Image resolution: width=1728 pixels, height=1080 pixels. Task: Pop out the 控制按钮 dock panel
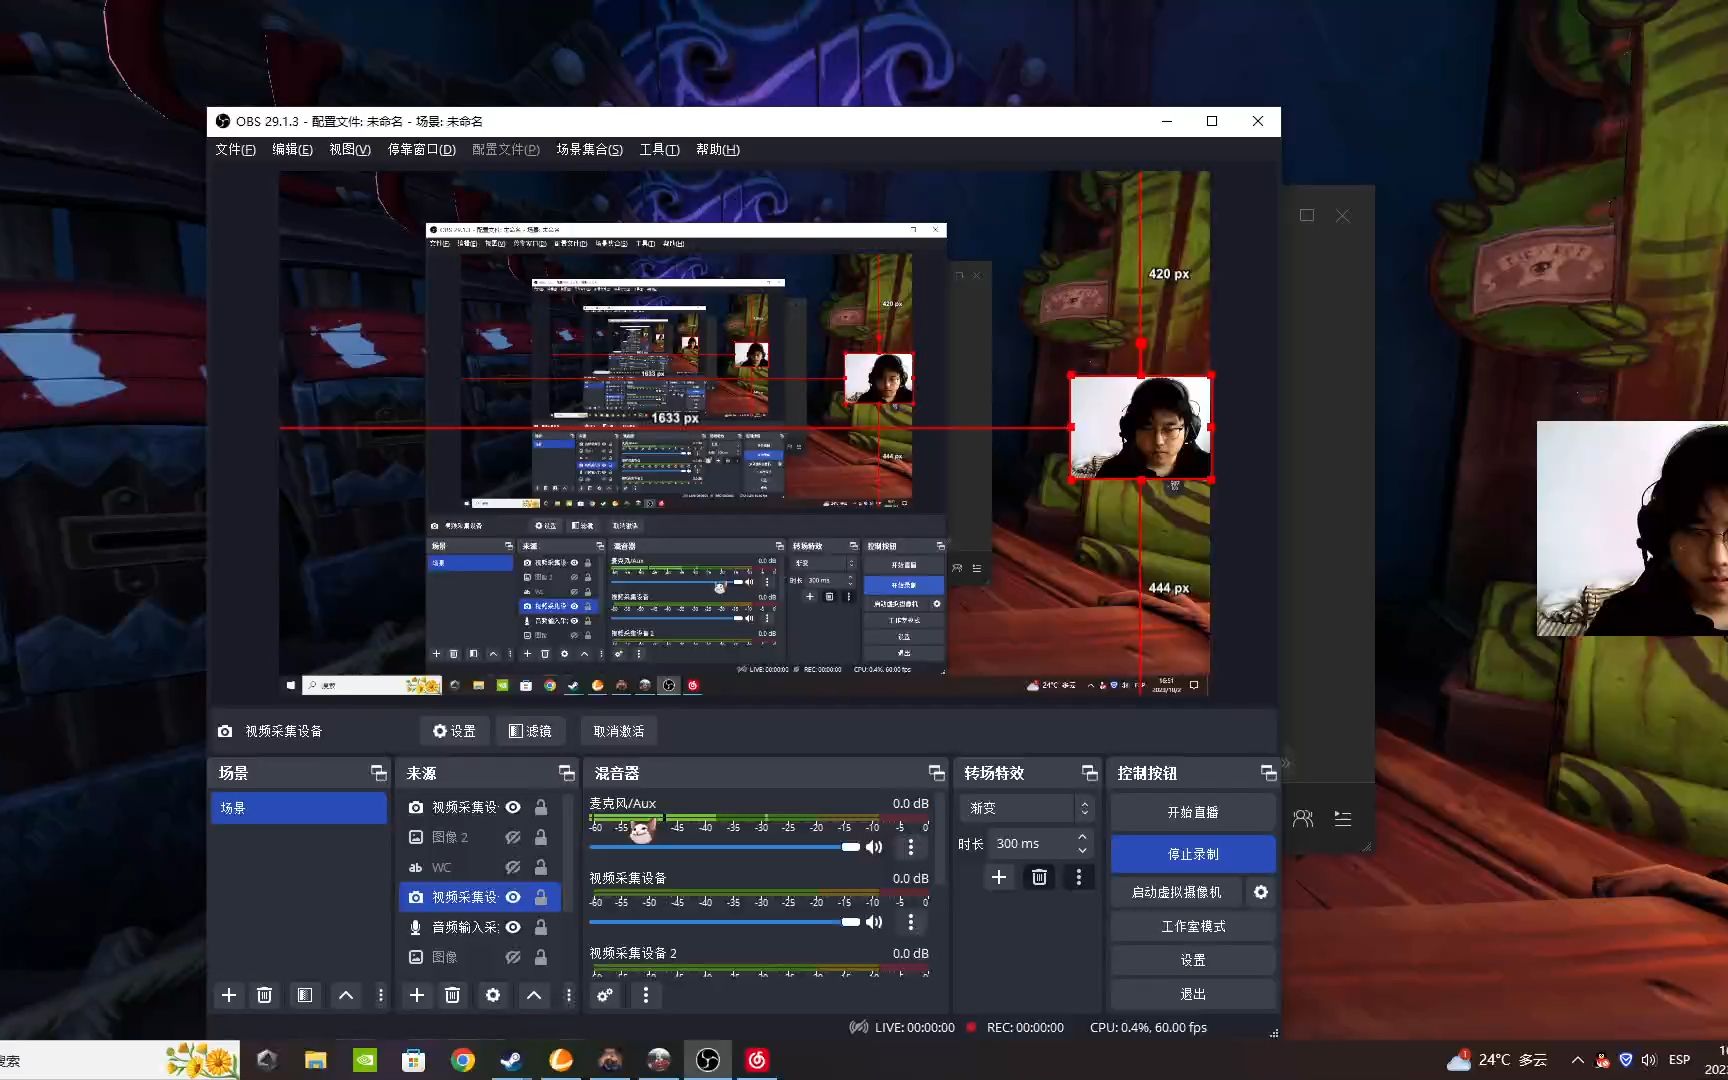[1268, 773]
